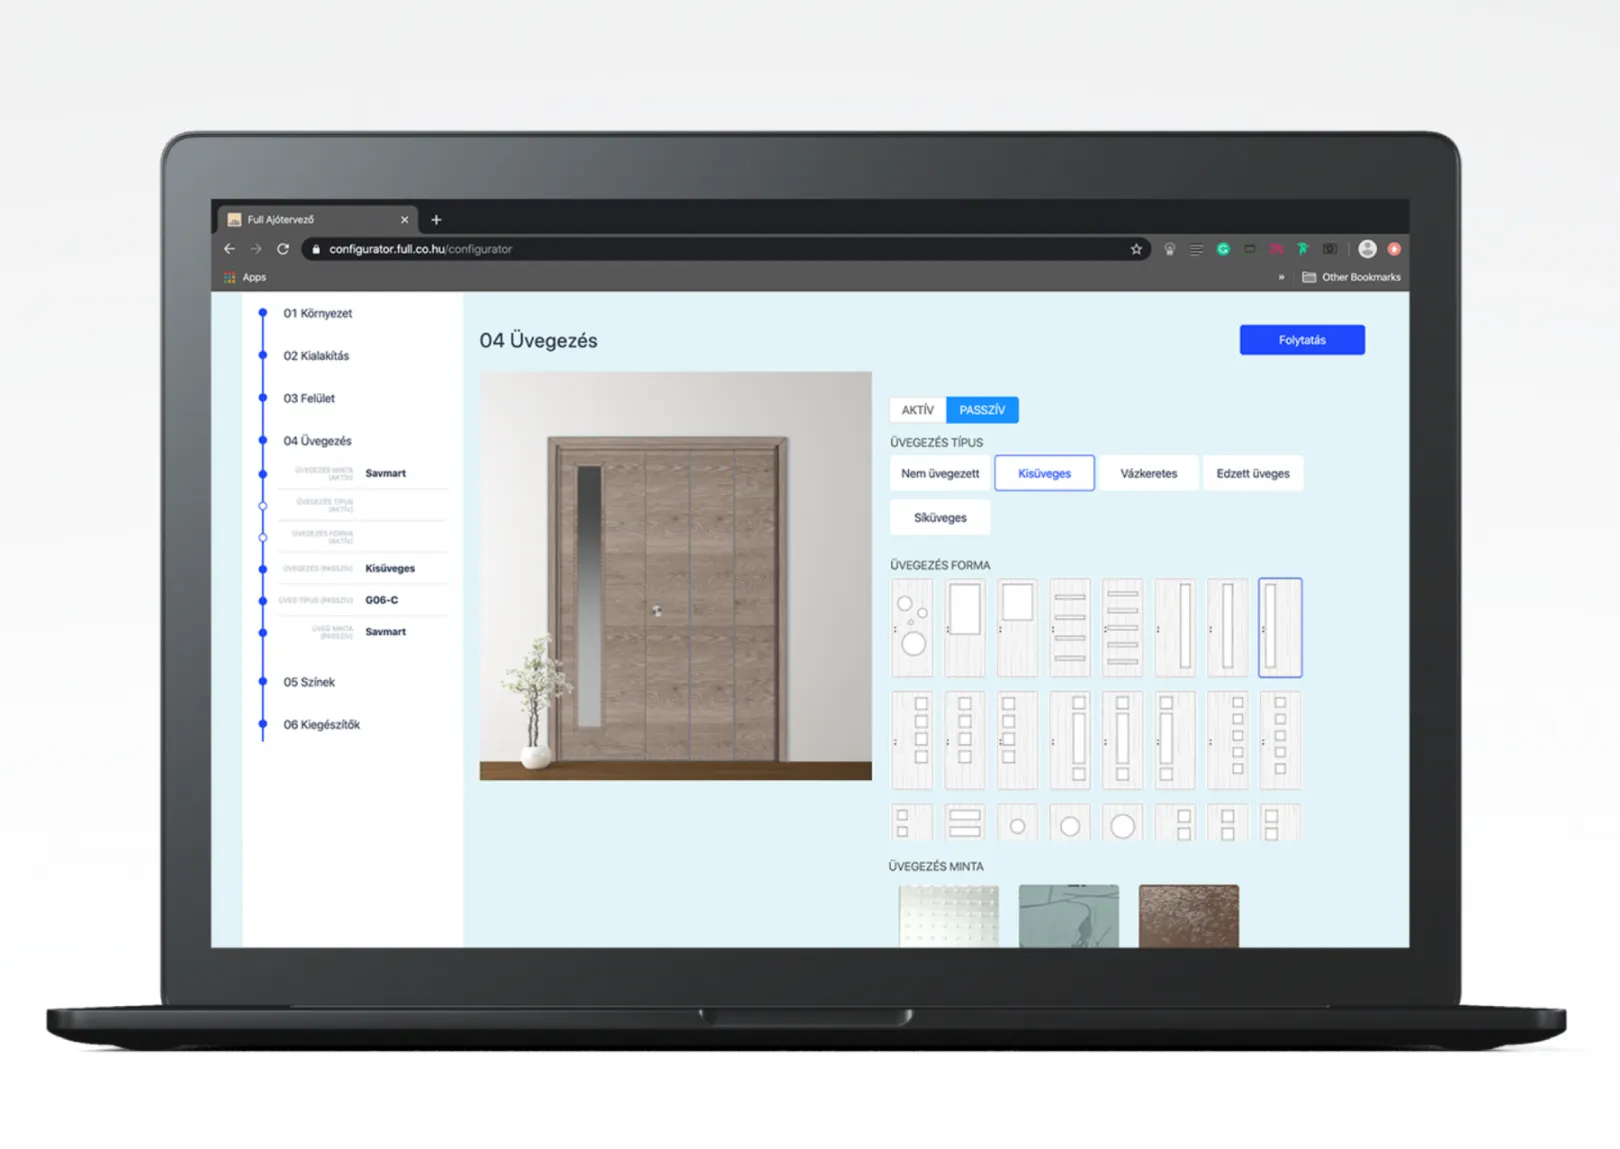Switch to the AKTÍV door leaf tab
Image resolution: width=1620 pixels, height=1149 pixels.
pyautogui.click(x=917, y=410)
